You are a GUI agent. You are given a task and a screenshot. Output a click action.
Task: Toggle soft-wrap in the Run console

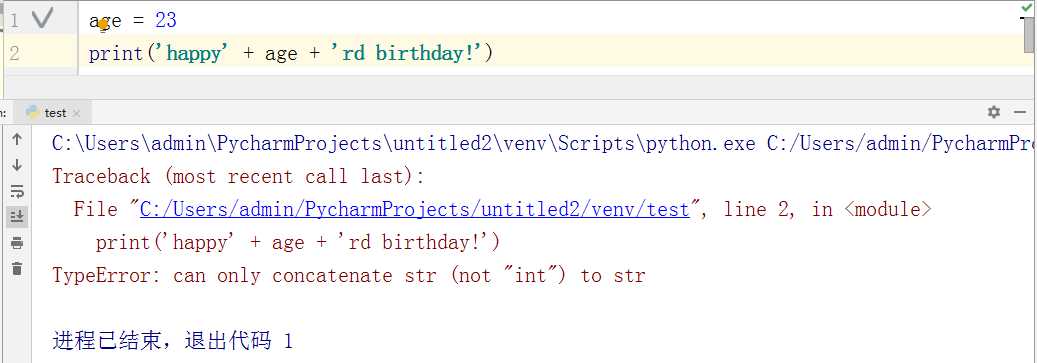pyautogui.click(x=17, y=192)
